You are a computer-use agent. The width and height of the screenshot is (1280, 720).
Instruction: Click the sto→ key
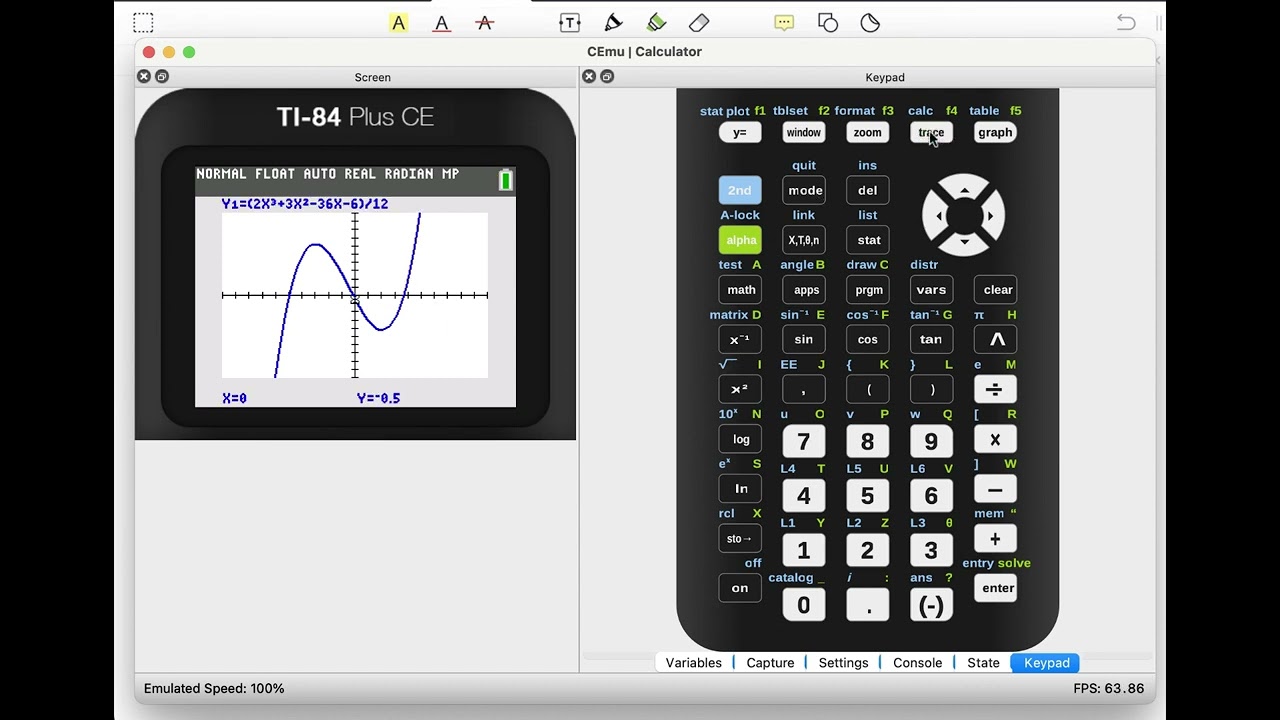(x=739, y=539)
